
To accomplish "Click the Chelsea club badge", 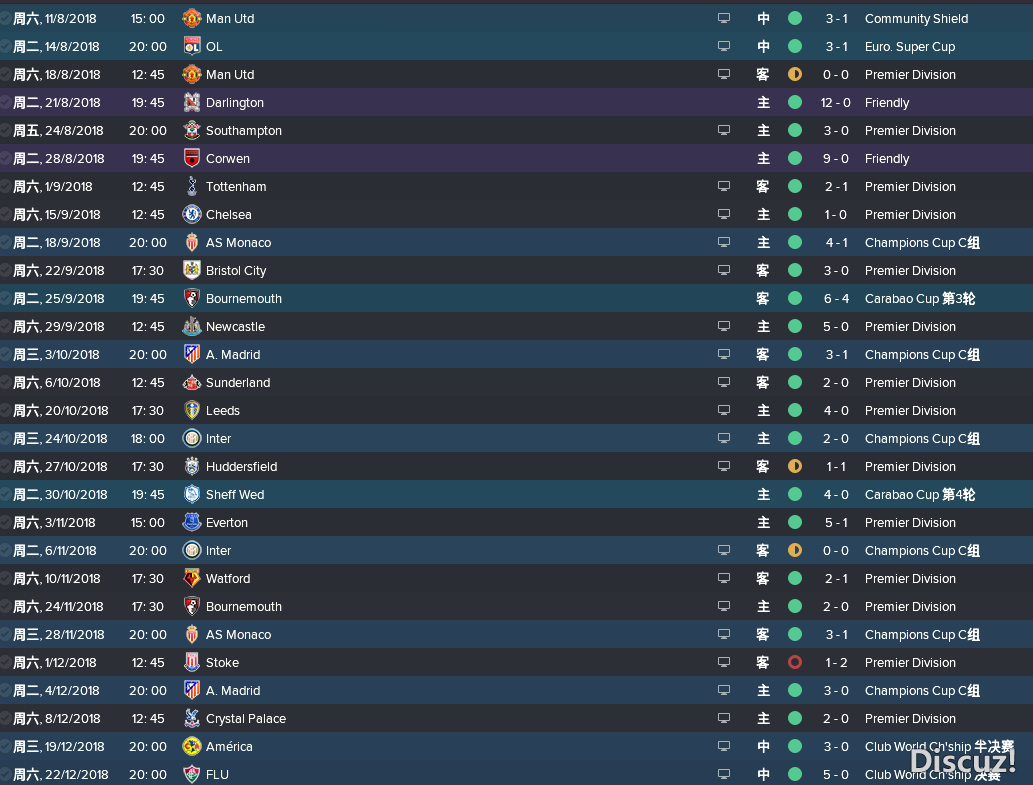I will 191,214.
